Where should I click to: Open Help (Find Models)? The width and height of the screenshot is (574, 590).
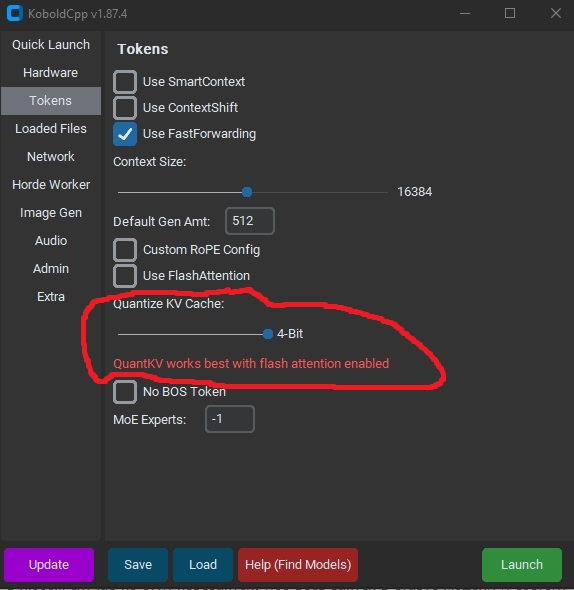(298, 565)
